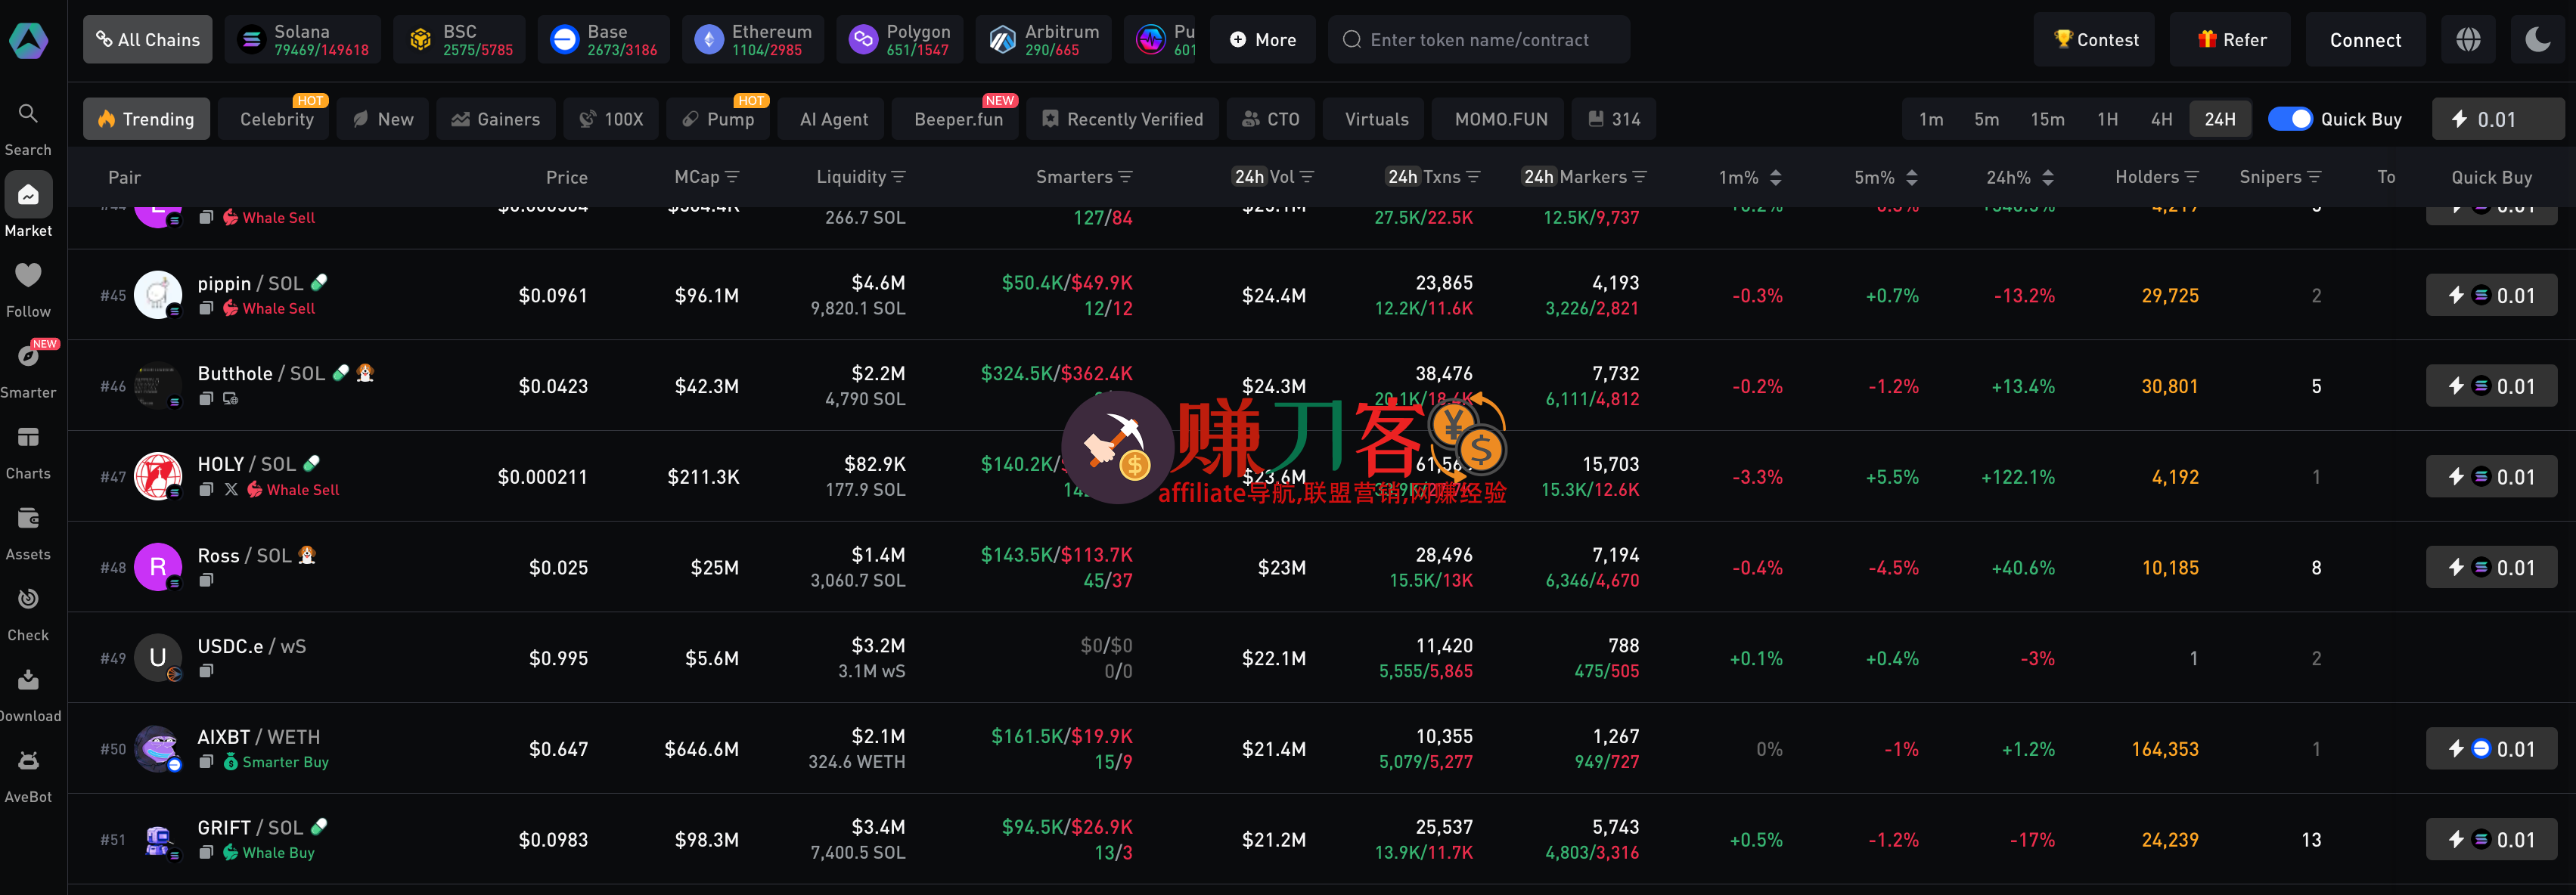Open the More chains dropdown
Viewport: 2576px width, 895px height.
1262,40
